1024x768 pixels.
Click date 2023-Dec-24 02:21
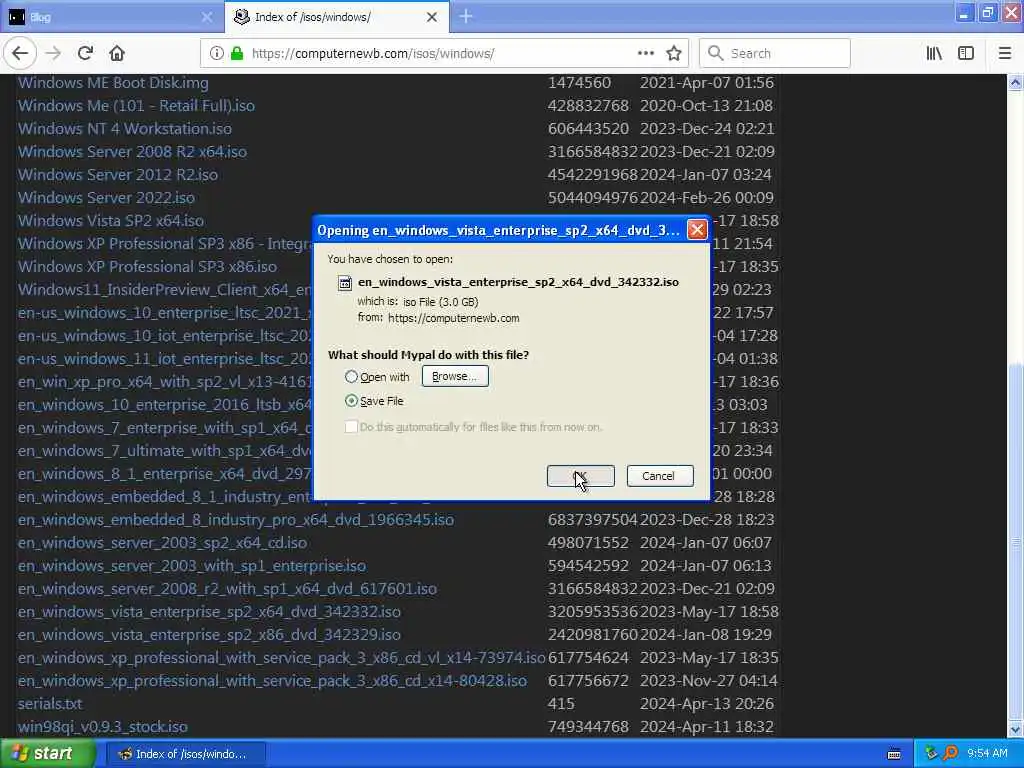coord(707,129)
